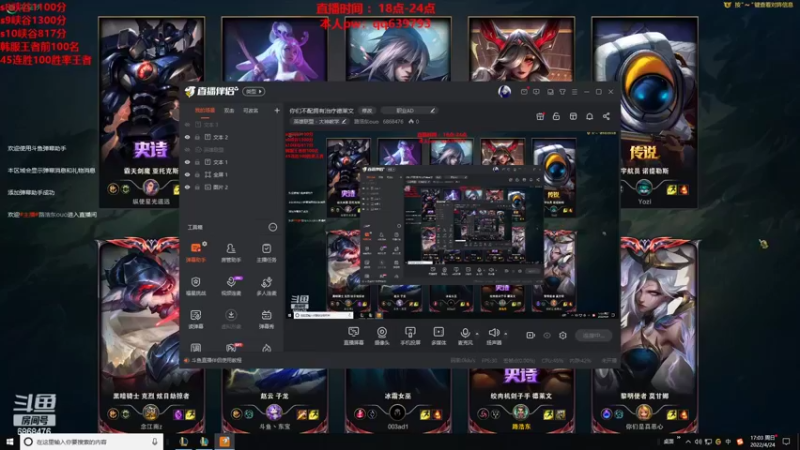The width and height of the screenshot is (800, 450).
Task: Add a 直播屏幕 screen capture source
Action: click(x=353, y=336)
